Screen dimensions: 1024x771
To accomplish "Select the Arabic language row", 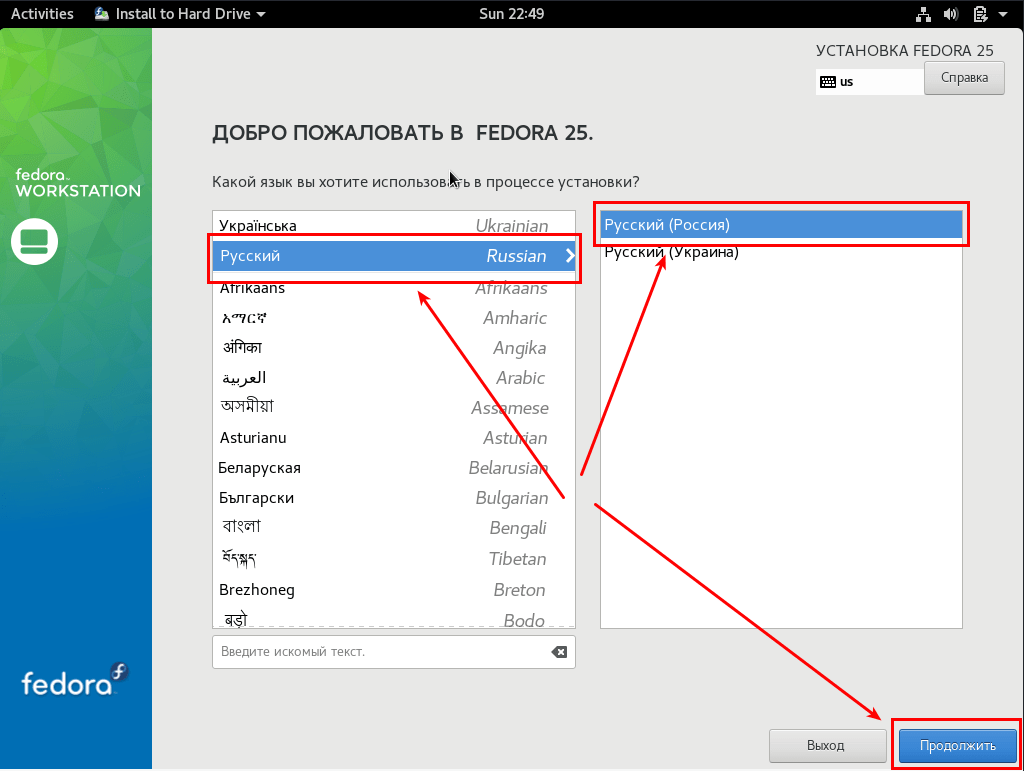I will click(394, 378).
